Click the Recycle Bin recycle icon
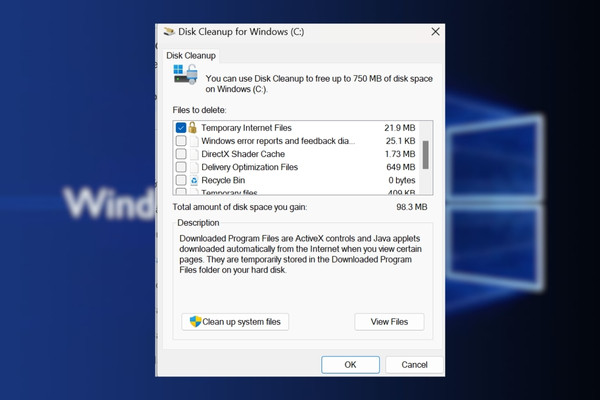 pos(194,180)
